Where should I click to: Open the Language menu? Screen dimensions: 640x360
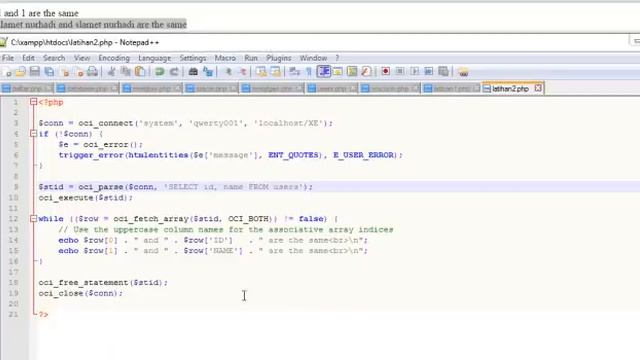click(x=154, y=58)
